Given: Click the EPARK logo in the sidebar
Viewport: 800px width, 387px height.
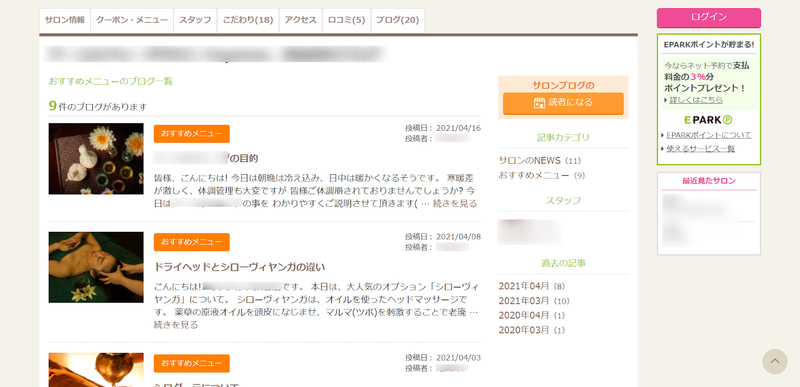Looking at the screenshot, I should 708,120.
